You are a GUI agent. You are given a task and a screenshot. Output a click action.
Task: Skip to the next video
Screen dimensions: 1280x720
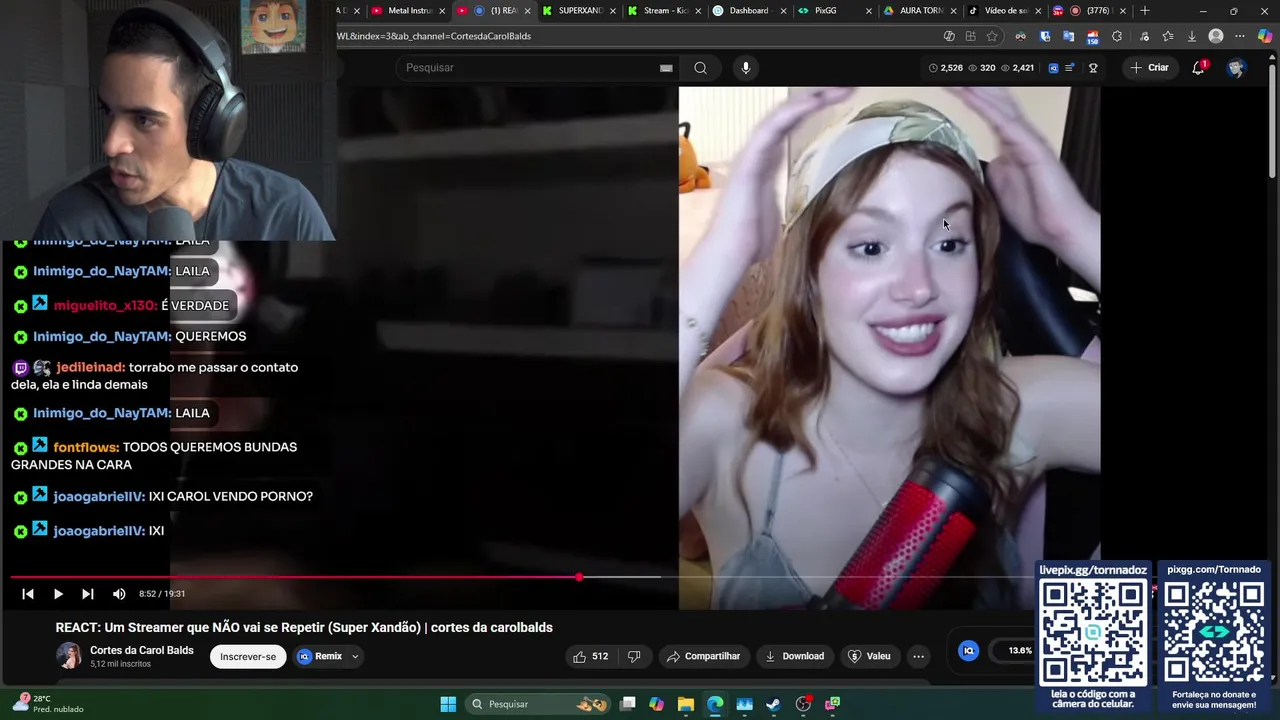pos(88,594)
